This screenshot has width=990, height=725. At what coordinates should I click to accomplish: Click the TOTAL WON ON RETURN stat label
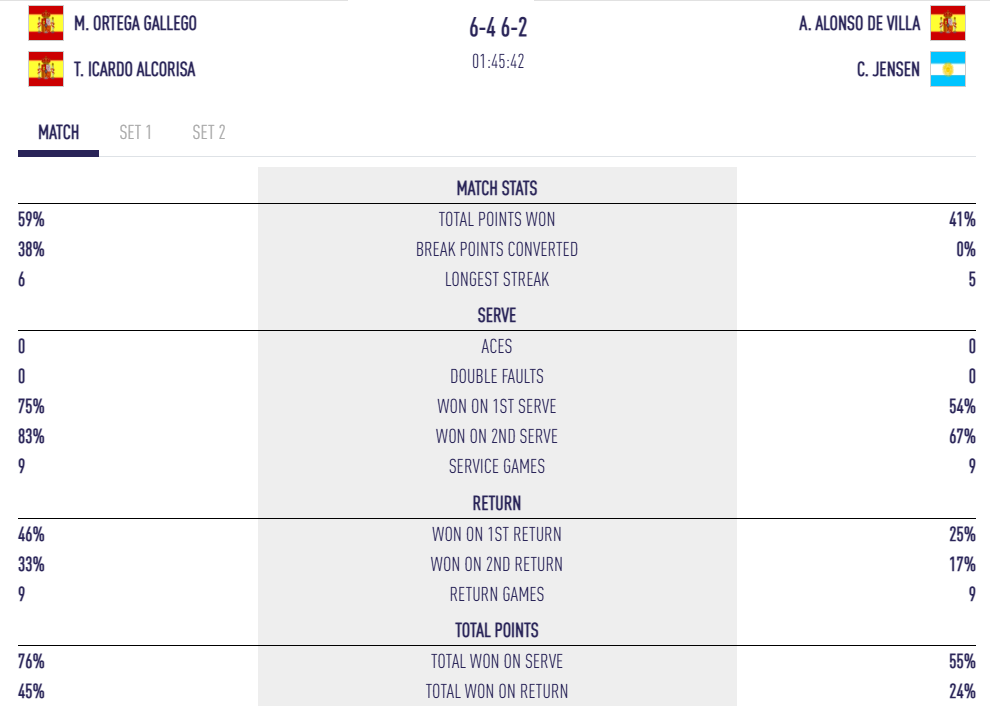[497, 691]
